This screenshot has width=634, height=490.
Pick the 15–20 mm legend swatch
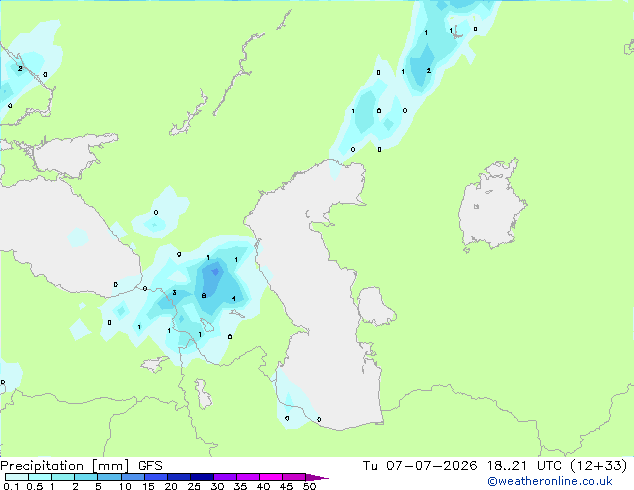click(156, 477)
